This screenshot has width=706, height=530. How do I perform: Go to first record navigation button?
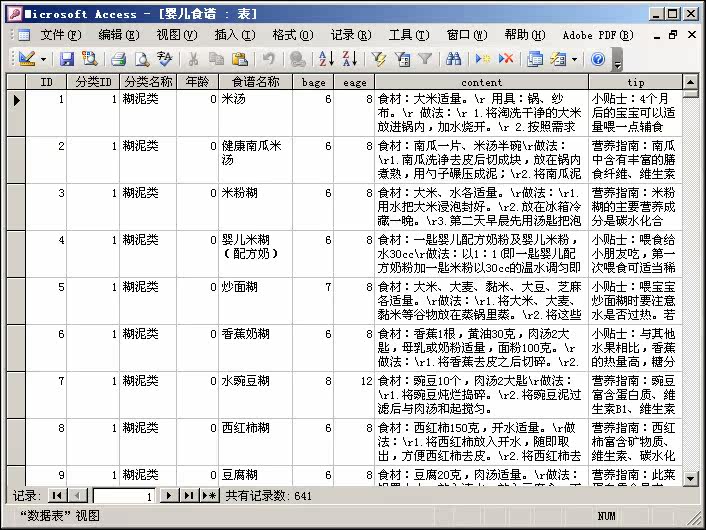pos(57,495)
